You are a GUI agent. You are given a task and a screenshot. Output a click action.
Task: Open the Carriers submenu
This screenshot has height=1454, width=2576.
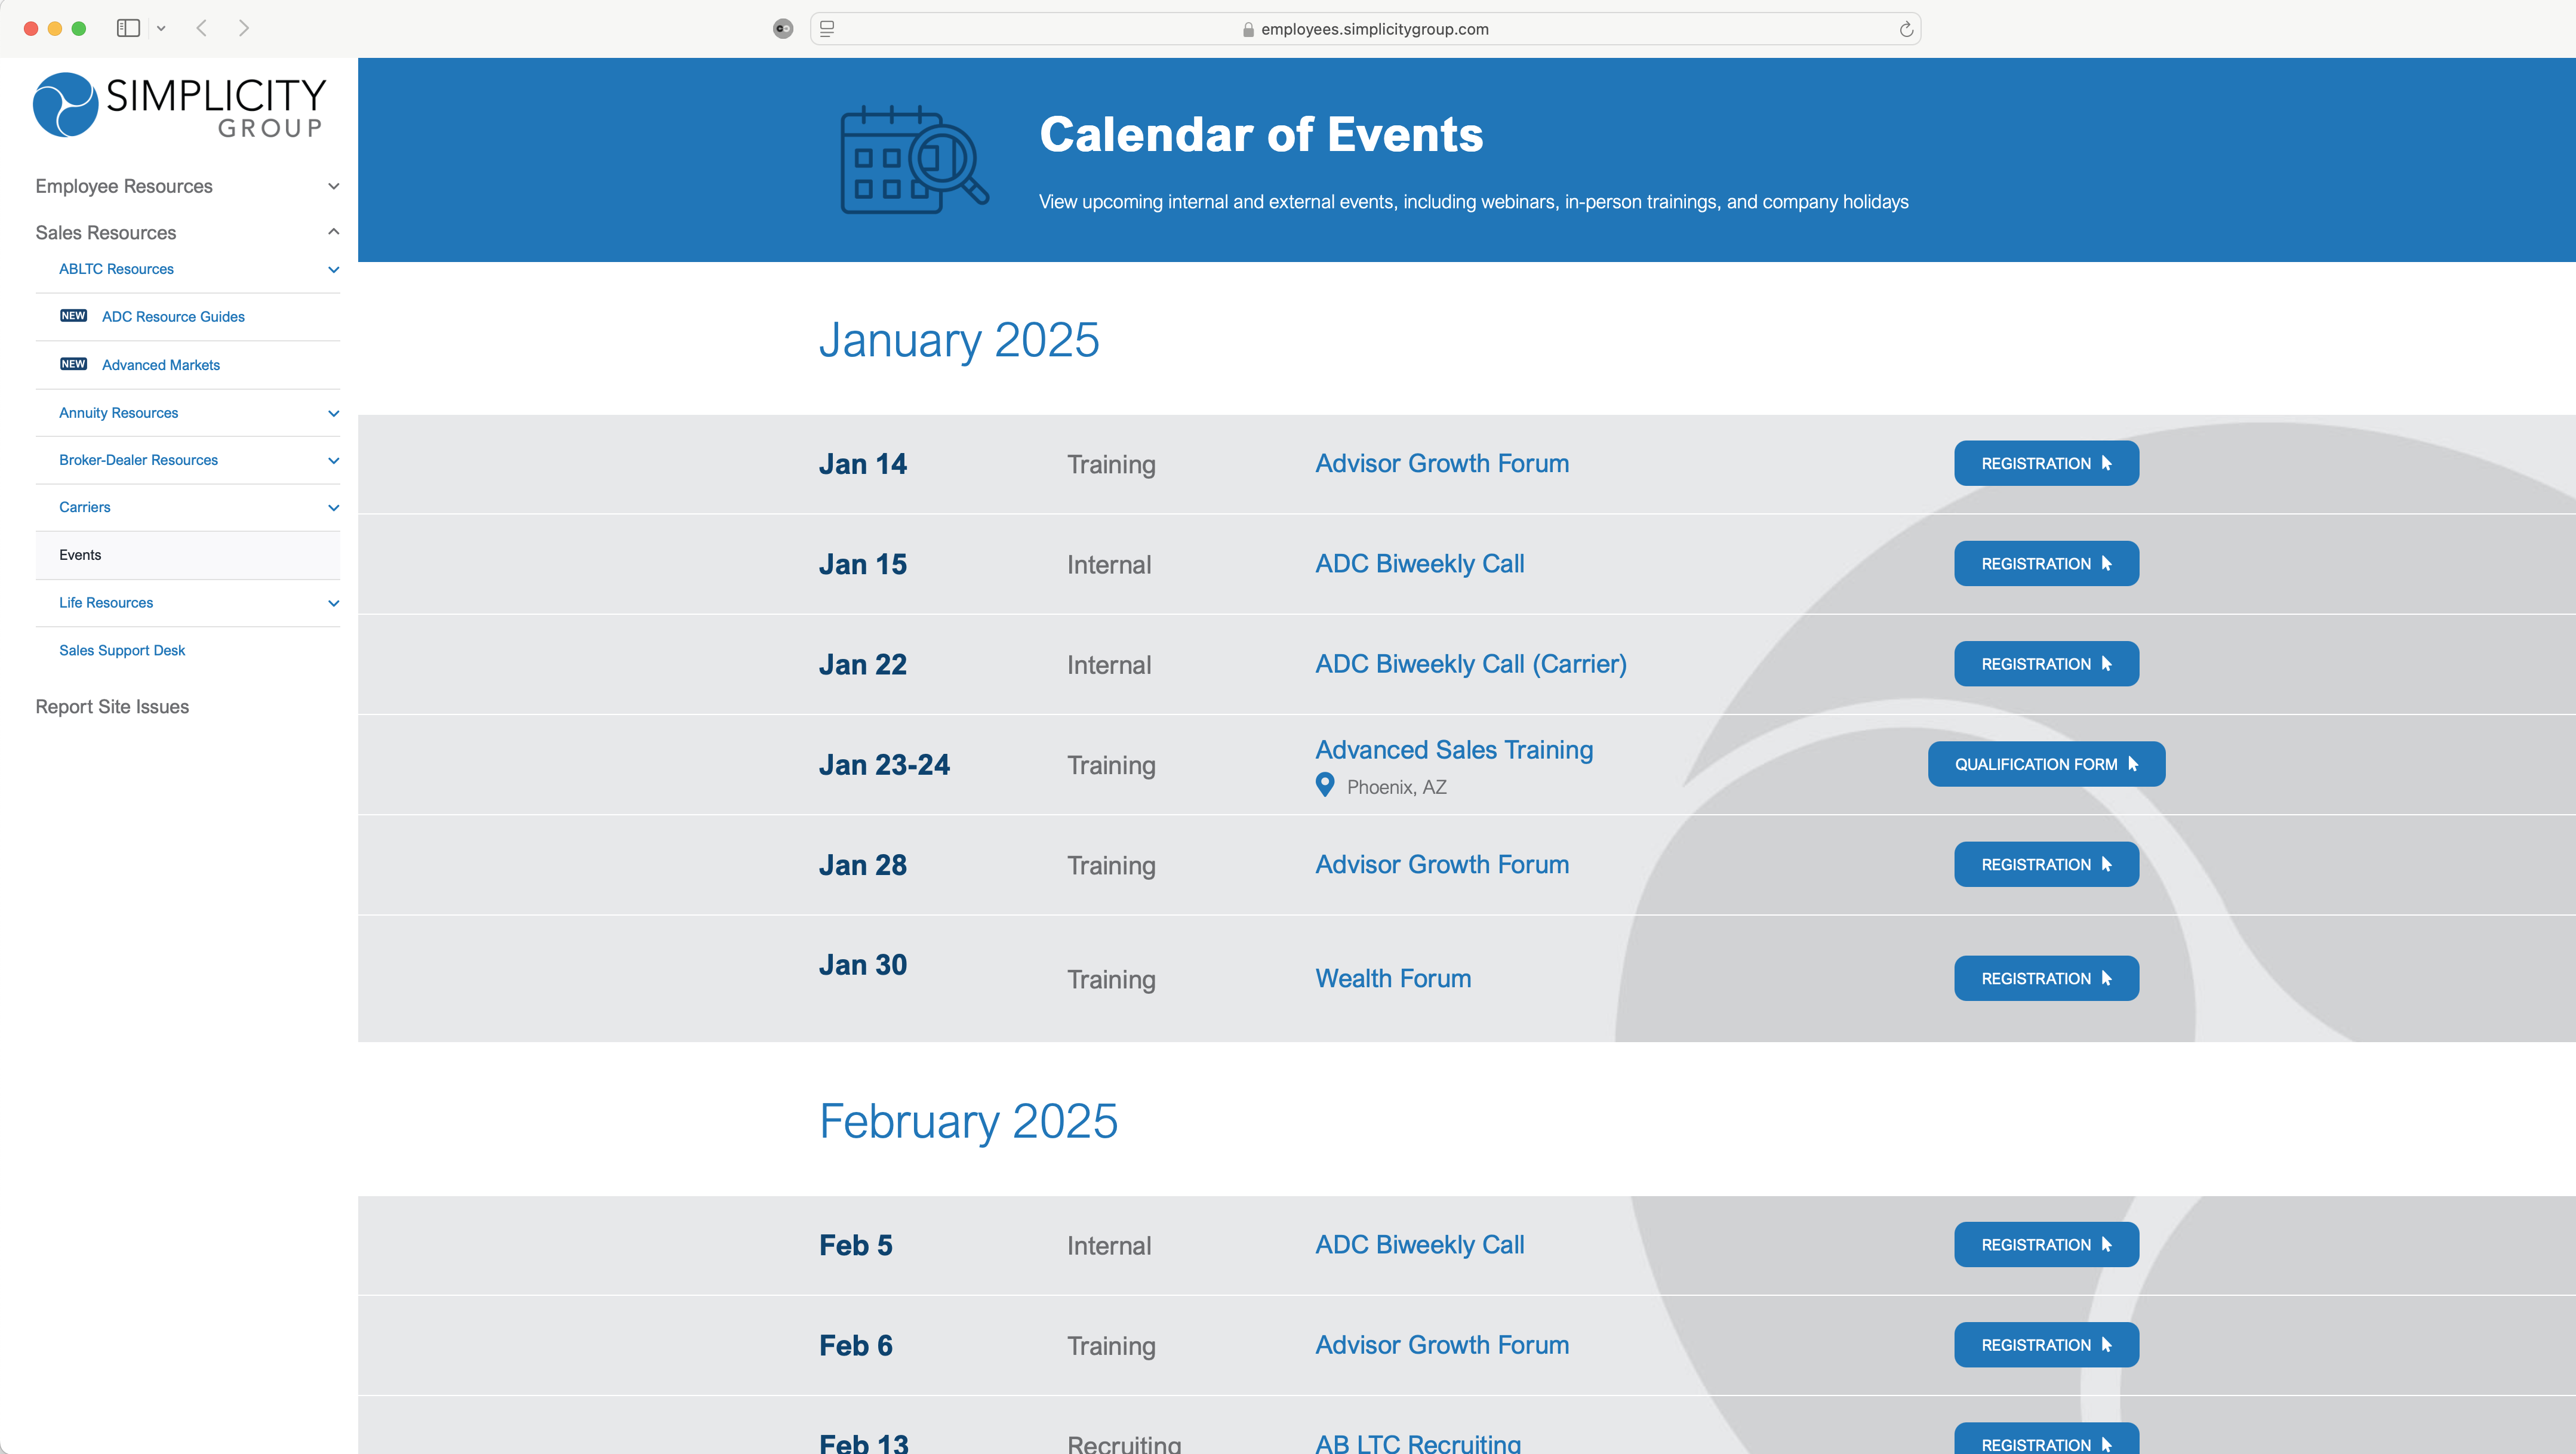point(333,507)
